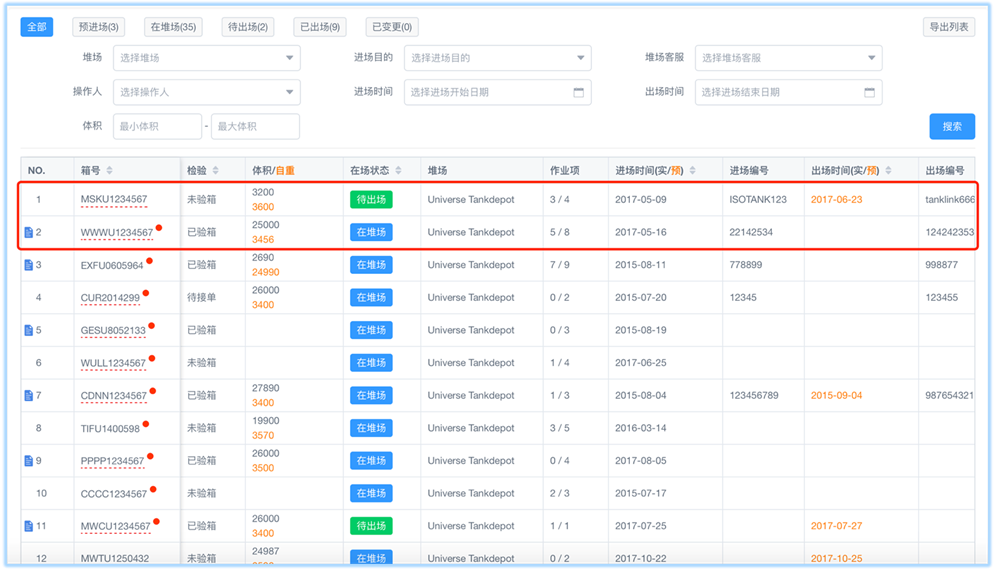
Task: Open container link MSKU1234567
Action: pos(114,199)
